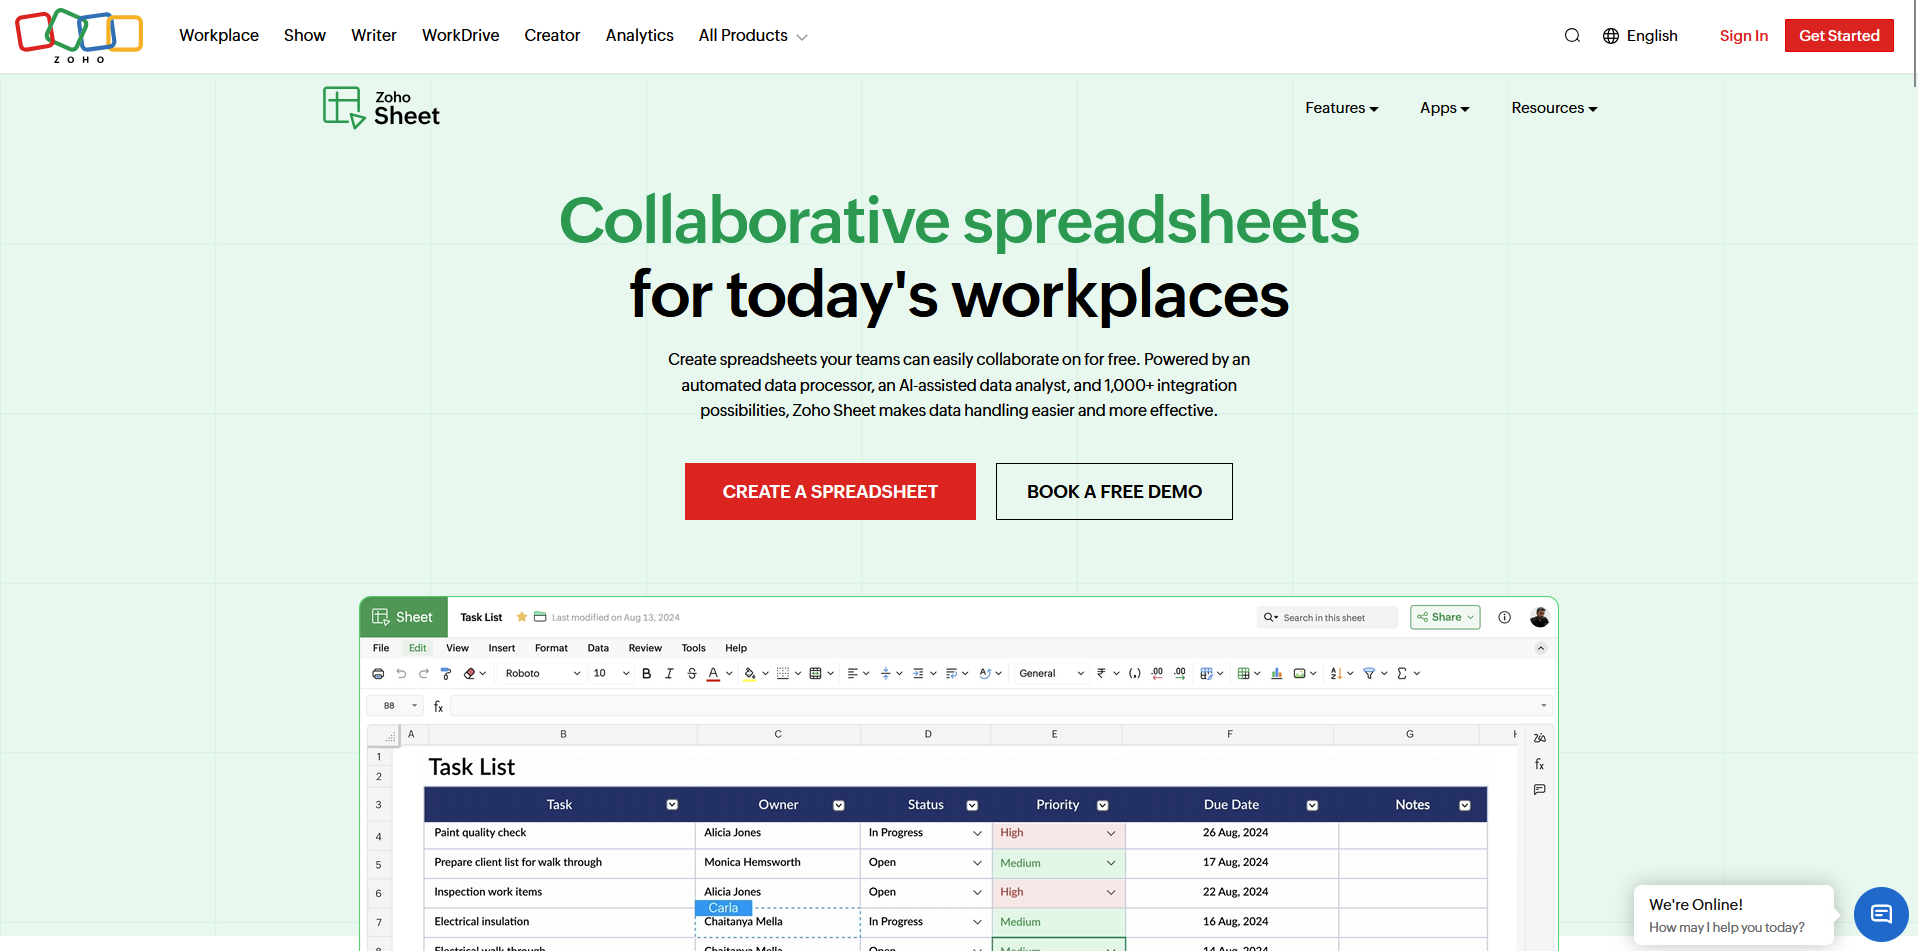Toggle the Priority column filter button
1918x951 pixels.
[x=1102, y=805]
